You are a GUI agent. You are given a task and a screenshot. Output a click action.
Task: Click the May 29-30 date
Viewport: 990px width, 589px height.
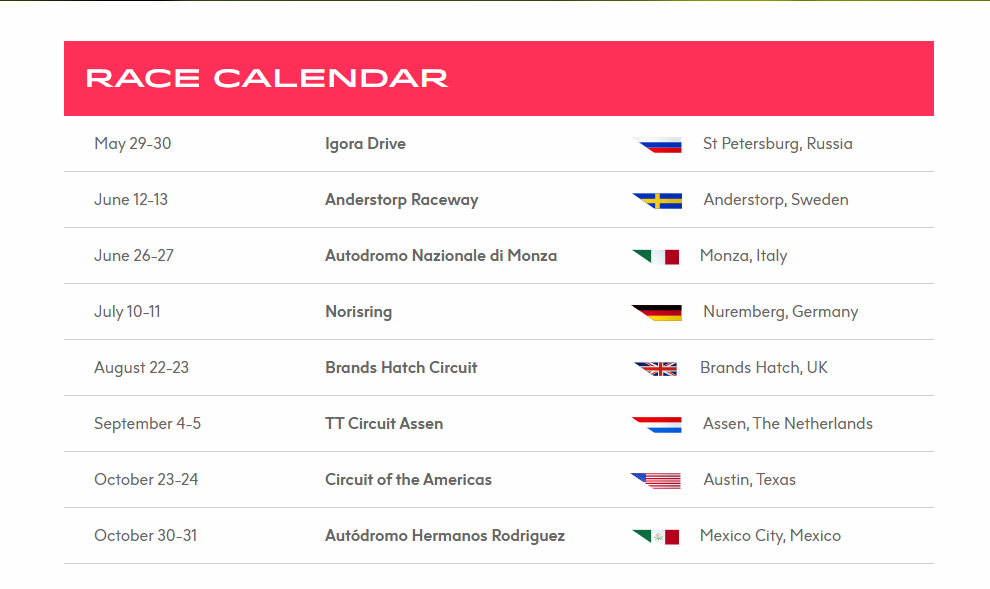(x=133, y=144)
